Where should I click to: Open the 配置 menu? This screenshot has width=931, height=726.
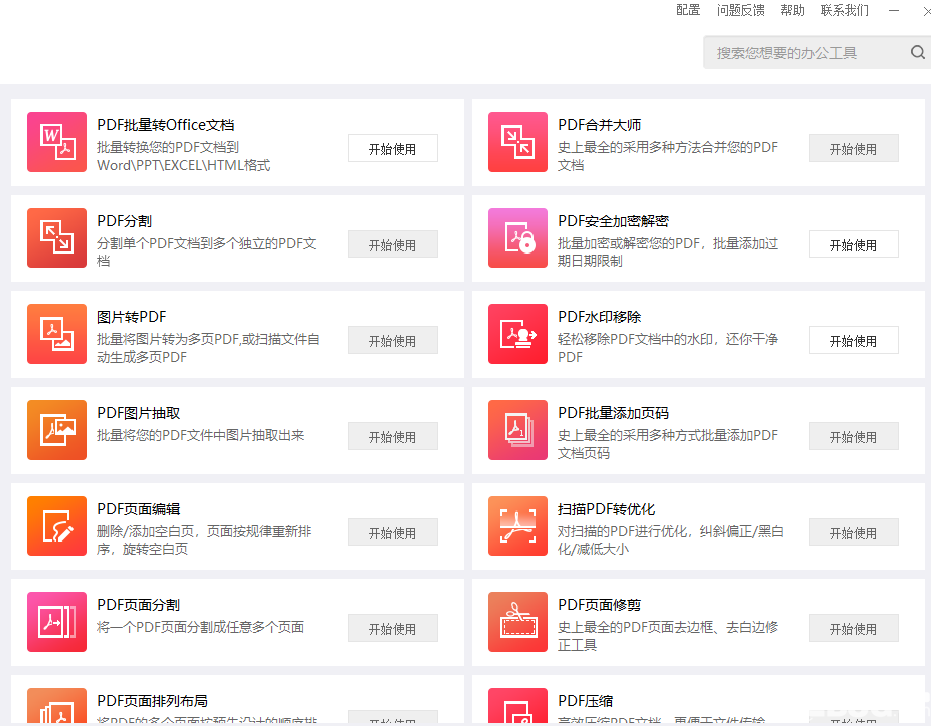pyautogui.click(x=687, y=10)
